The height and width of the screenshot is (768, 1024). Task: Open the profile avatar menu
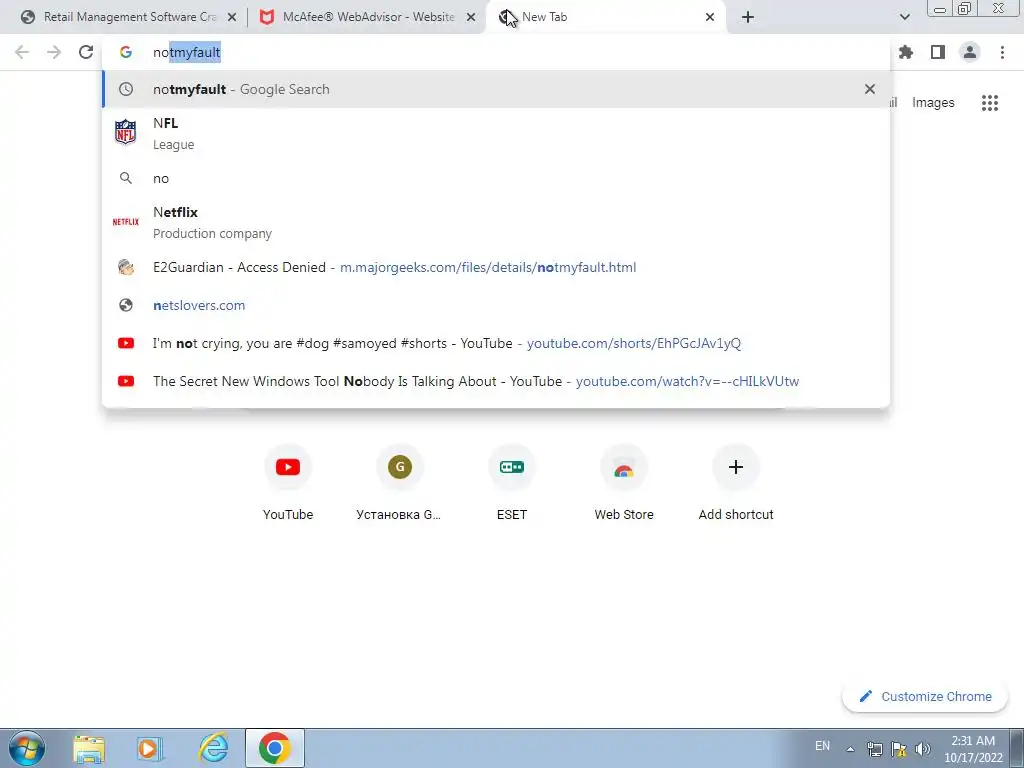tap(970, 52)
